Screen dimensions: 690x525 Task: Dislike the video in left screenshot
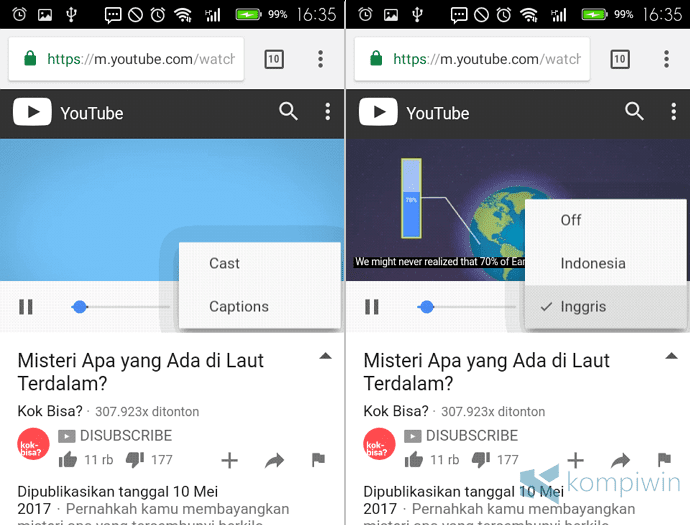[135, 459]
